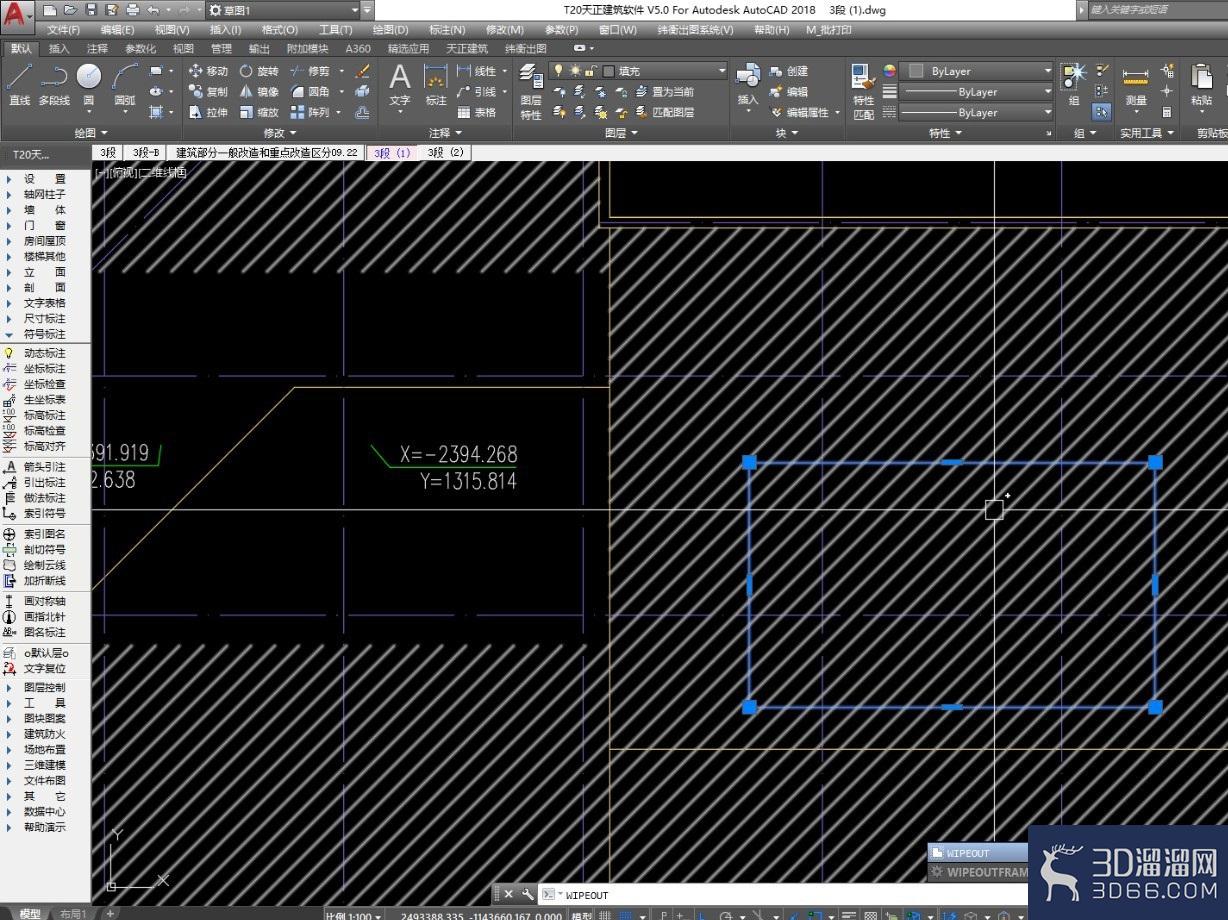Switch to the 注释 ribbon tab

click(x=97, y=48)
